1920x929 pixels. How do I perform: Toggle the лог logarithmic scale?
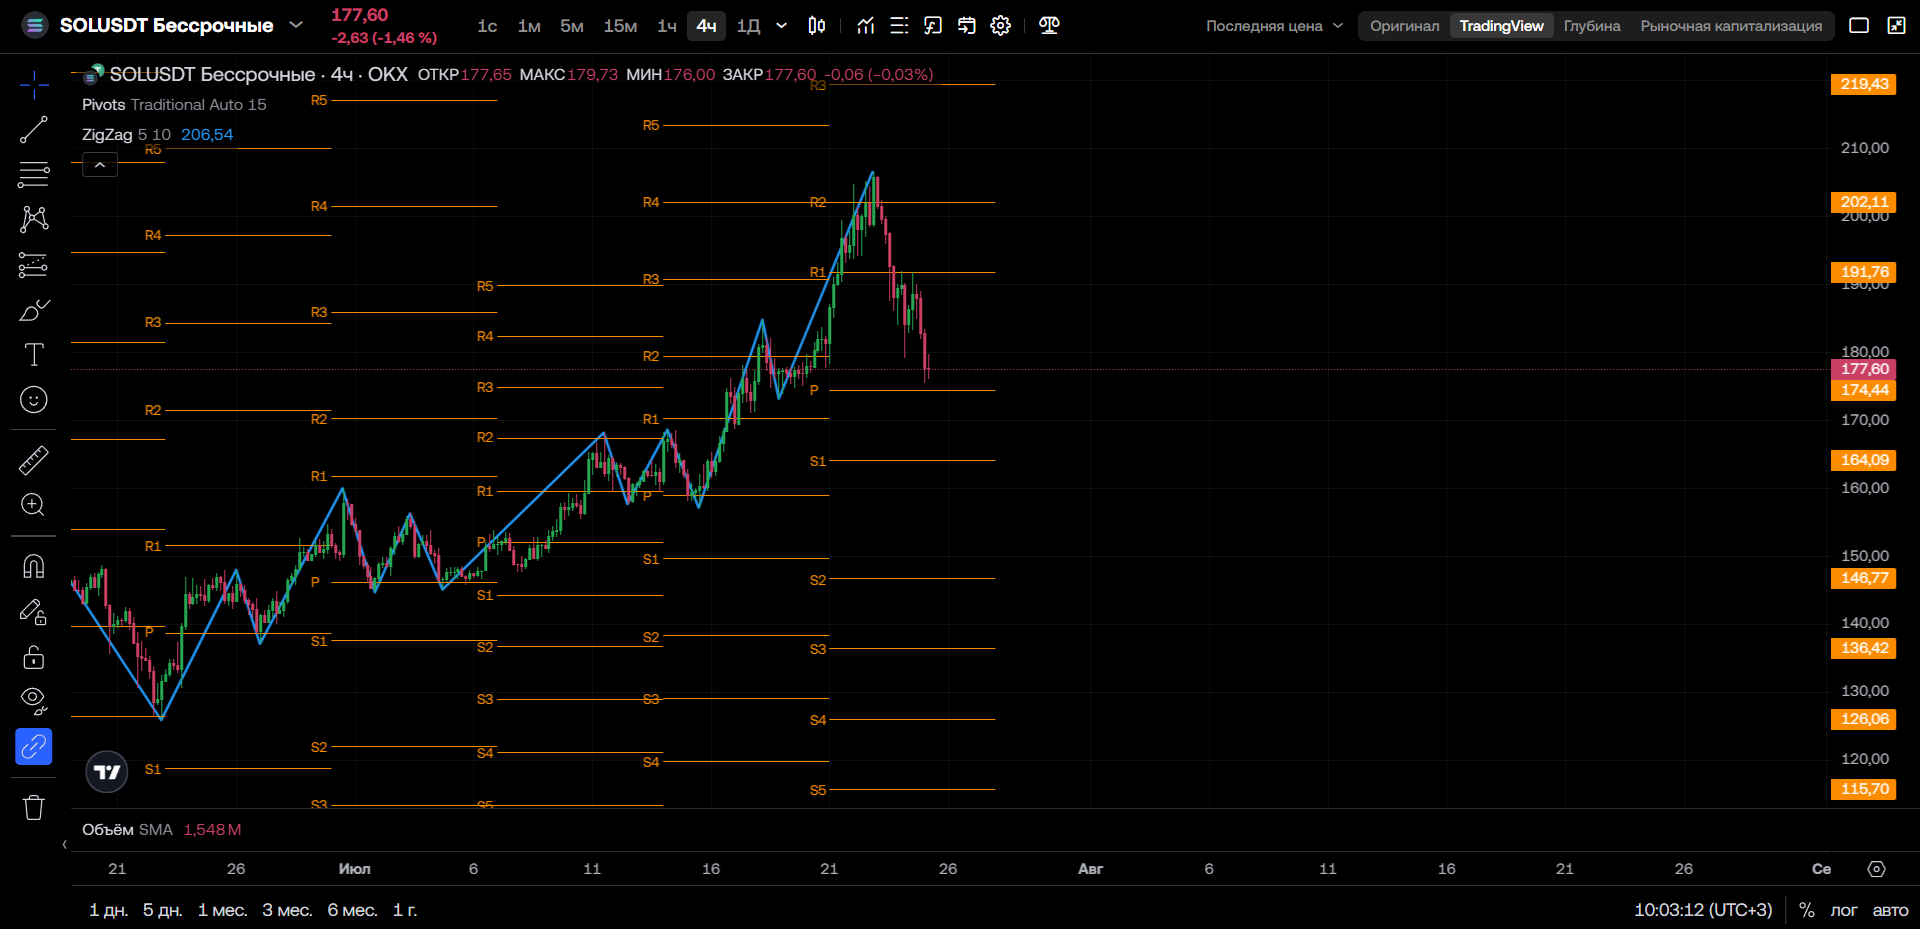[1843, 910]
